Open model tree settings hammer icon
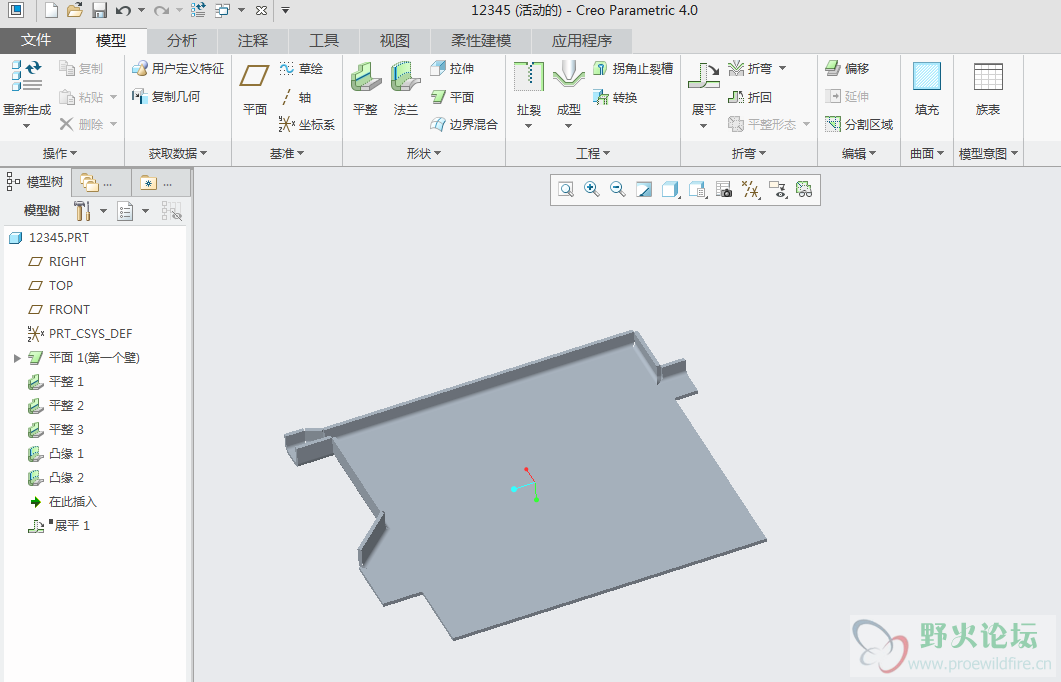The height and width of the screenshot is (682, 1061). pyautogui.click(x=83, y=210)
